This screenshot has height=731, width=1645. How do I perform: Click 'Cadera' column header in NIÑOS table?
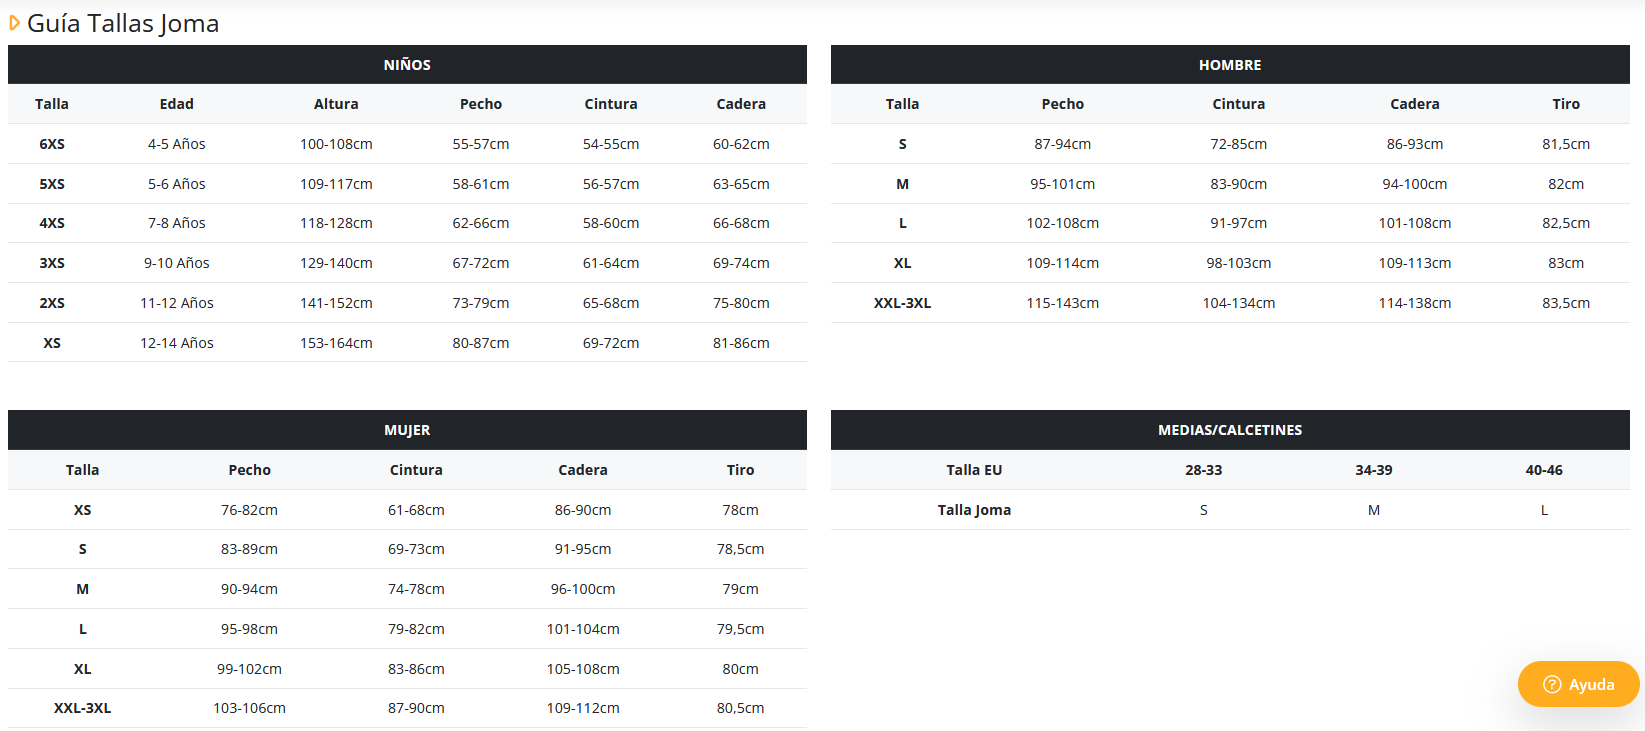click(741, 104)
